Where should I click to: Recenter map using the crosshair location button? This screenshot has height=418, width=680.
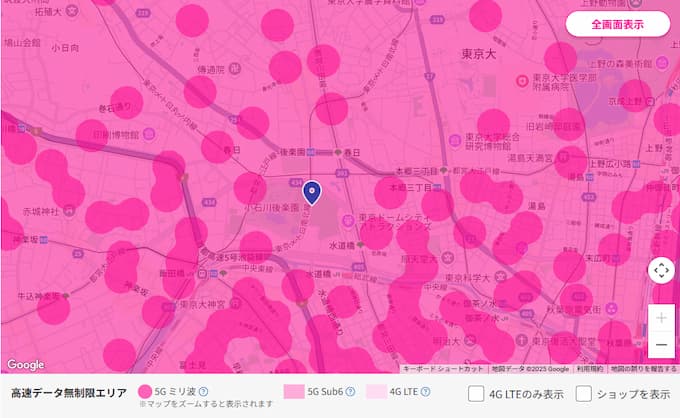pos(661,271)
